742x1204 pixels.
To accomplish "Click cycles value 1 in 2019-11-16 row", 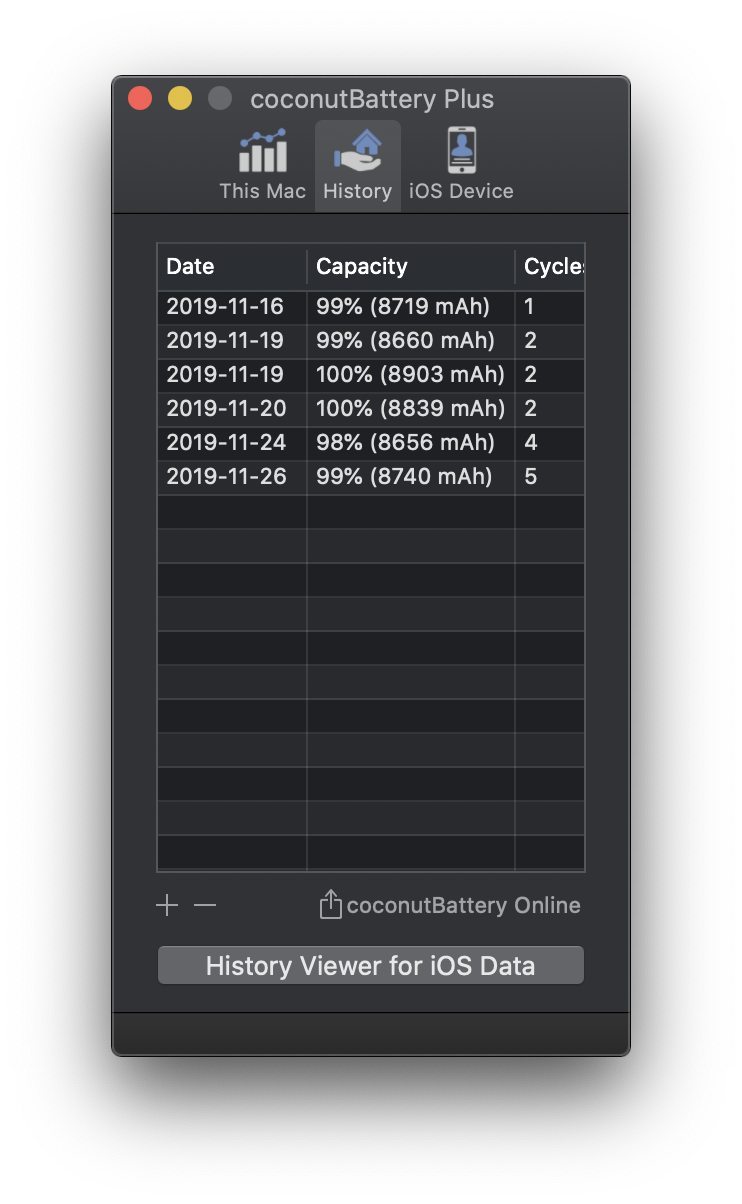I will tap(550, 307).
